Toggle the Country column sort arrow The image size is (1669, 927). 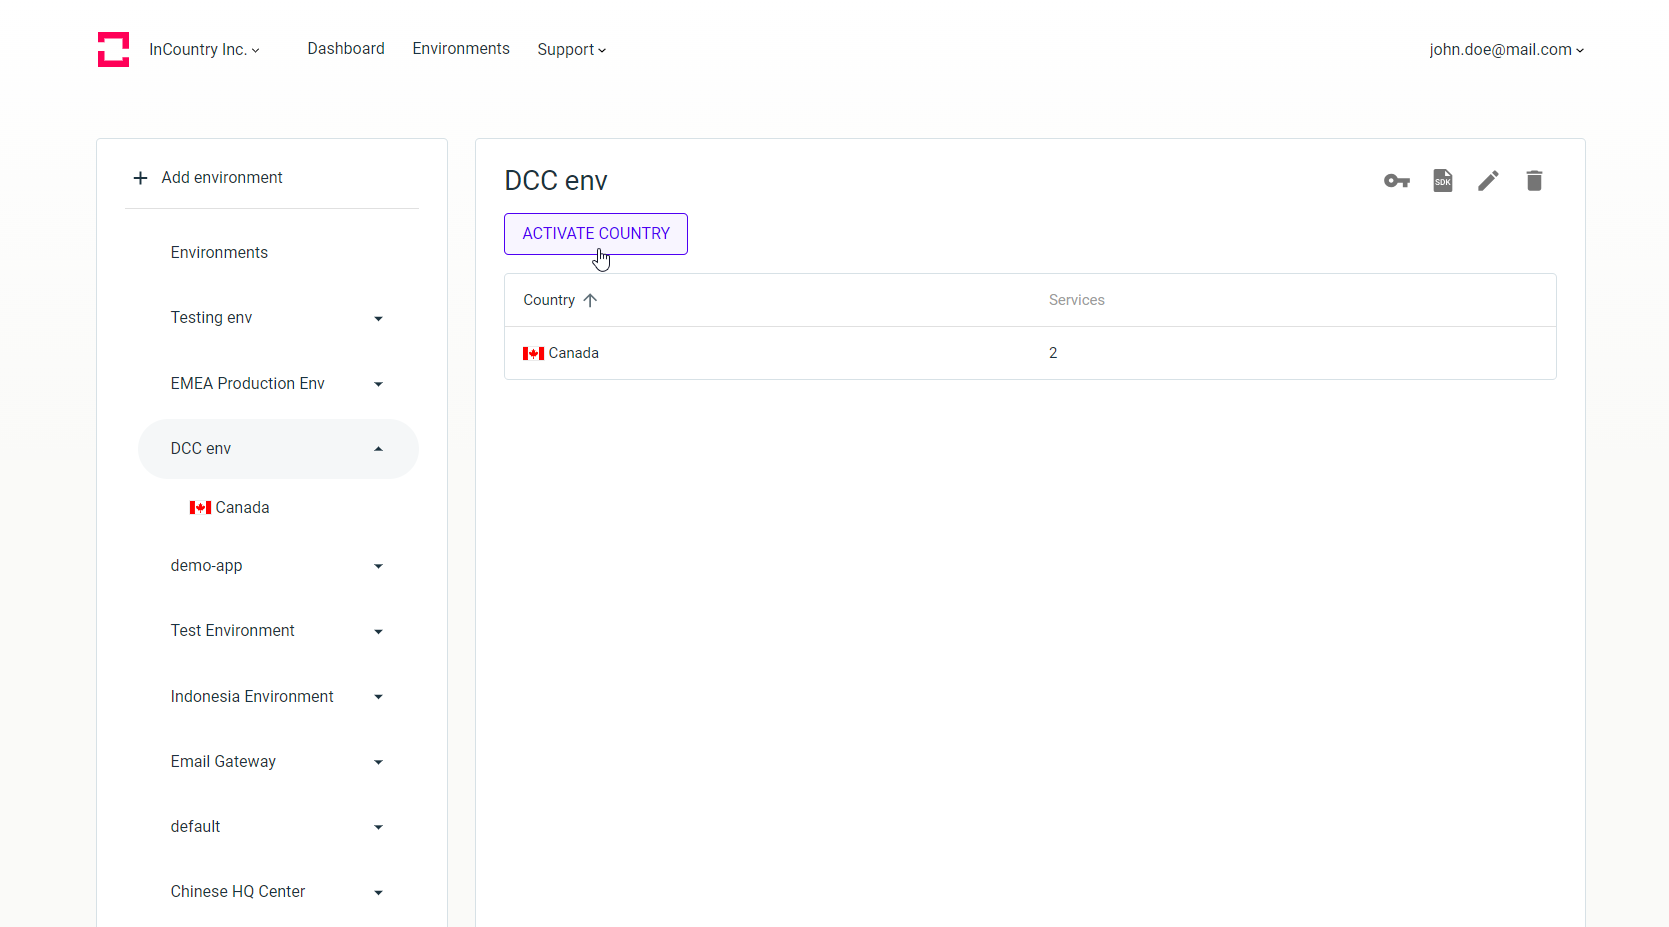(x=590, y=300)
